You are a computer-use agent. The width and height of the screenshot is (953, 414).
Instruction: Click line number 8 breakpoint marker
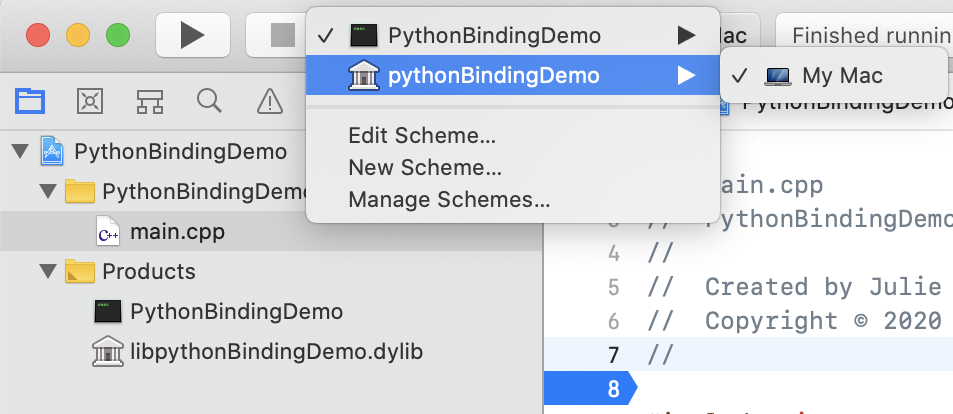coord(590,388)
